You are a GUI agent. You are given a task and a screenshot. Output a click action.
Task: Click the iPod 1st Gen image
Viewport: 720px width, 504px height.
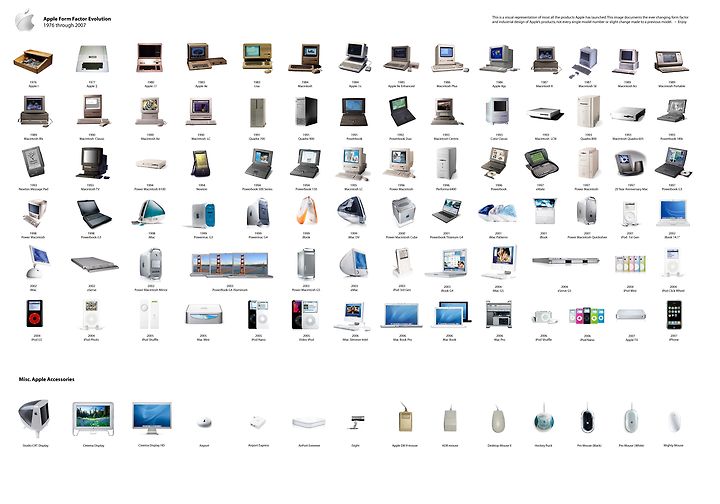[x=630, y=214]
